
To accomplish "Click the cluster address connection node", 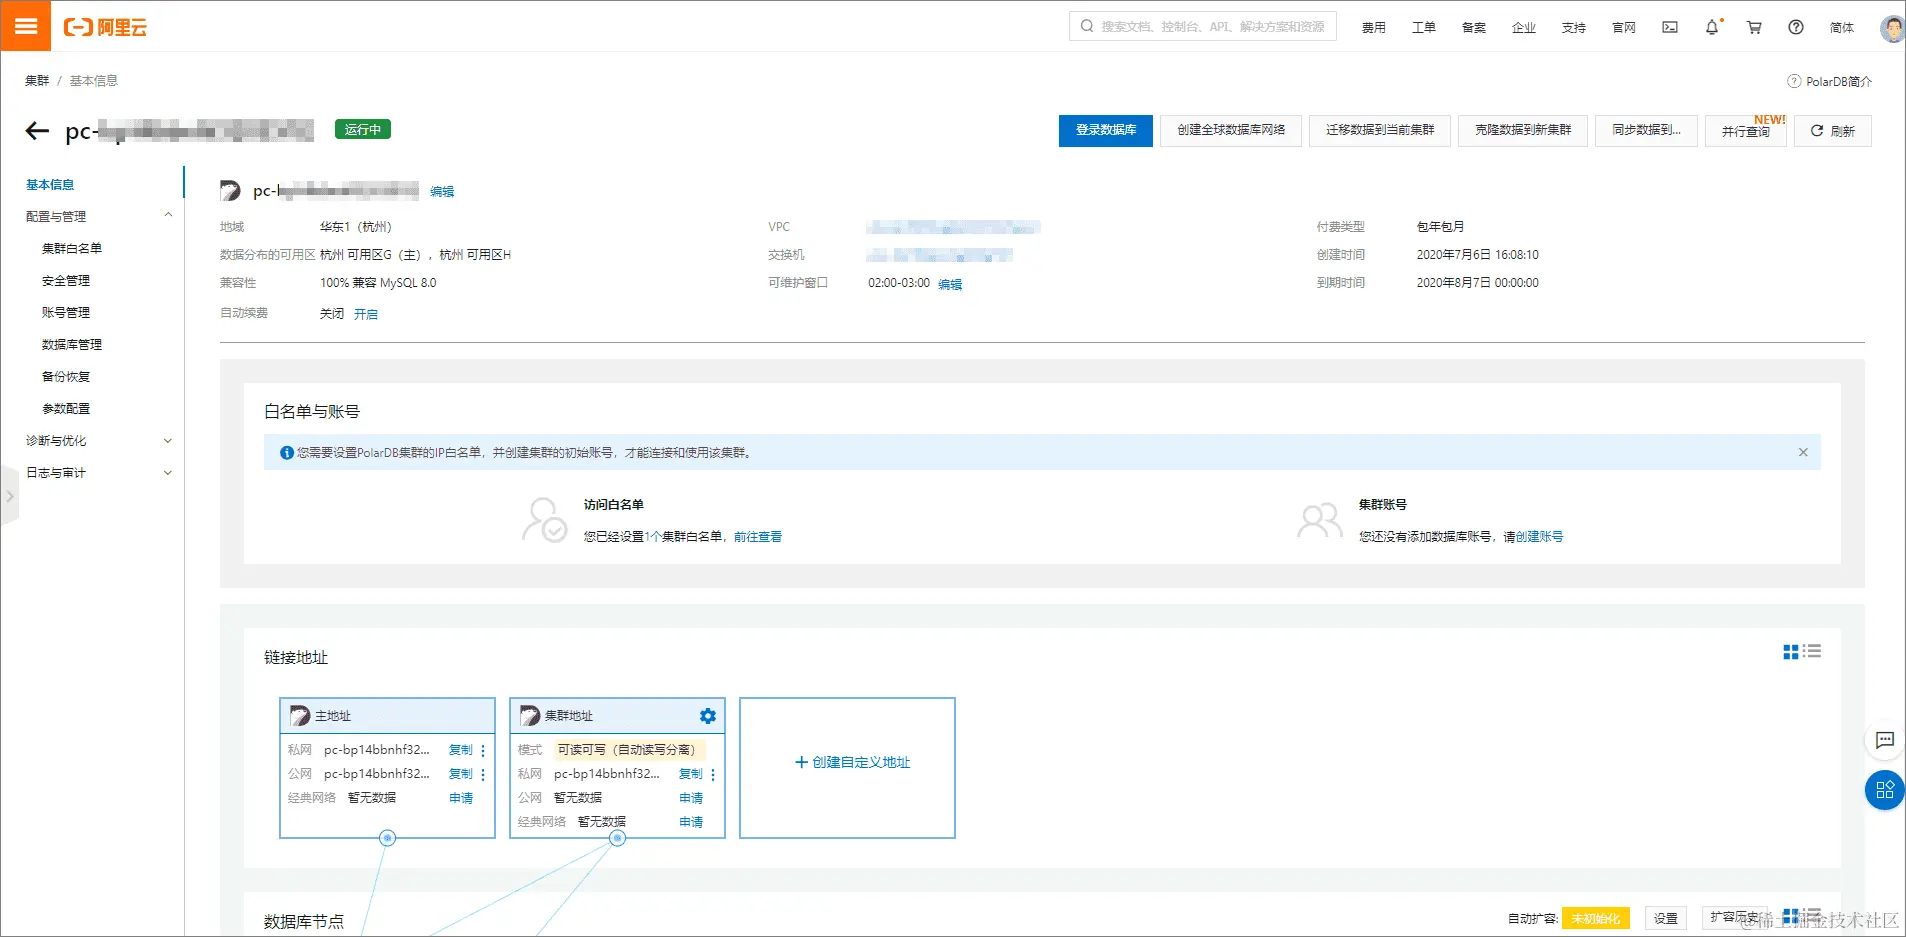I will pyautogui.click(x=618, y=838).
